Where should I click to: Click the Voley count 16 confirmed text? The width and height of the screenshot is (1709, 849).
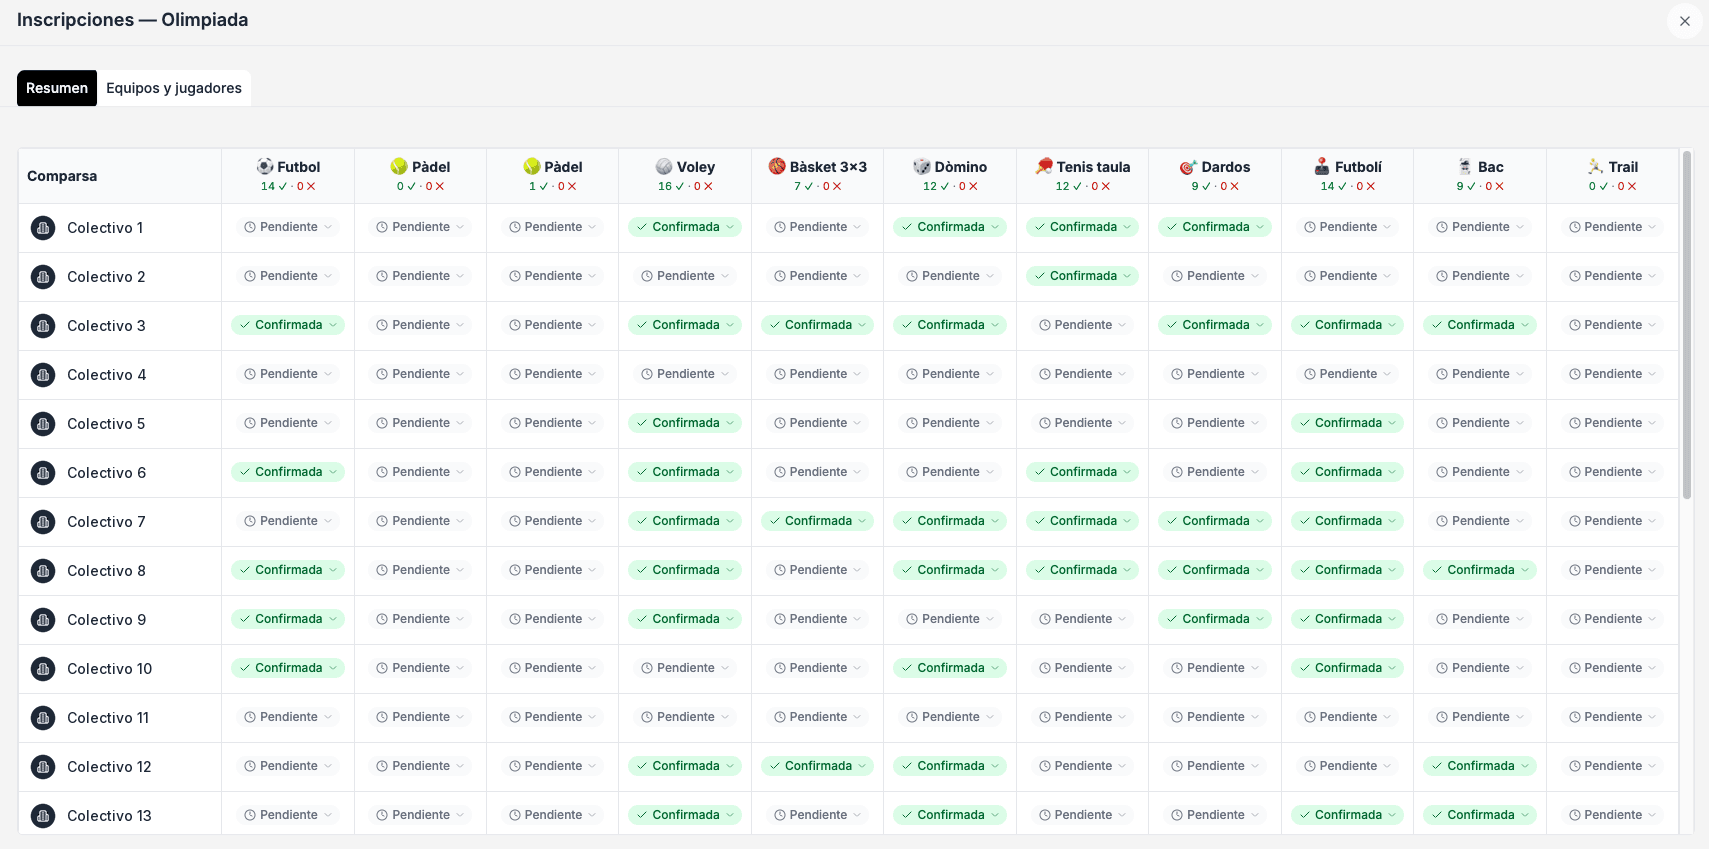pos(671,187)
